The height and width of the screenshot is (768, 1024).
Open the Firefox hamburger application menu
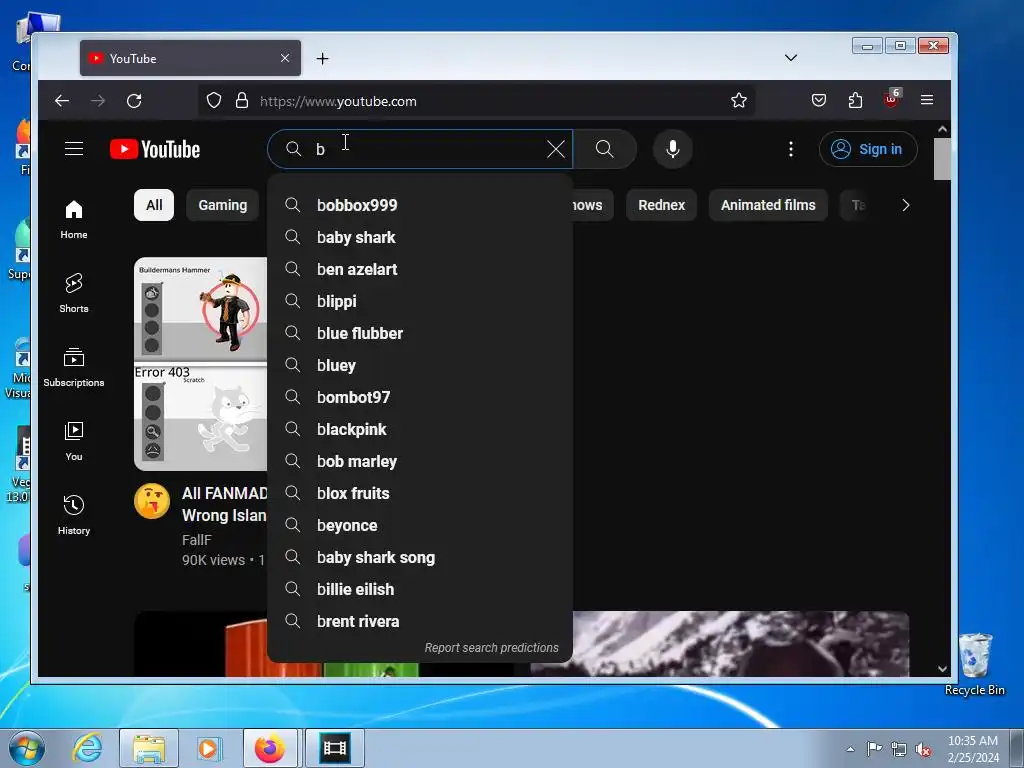tap(927, 100)
